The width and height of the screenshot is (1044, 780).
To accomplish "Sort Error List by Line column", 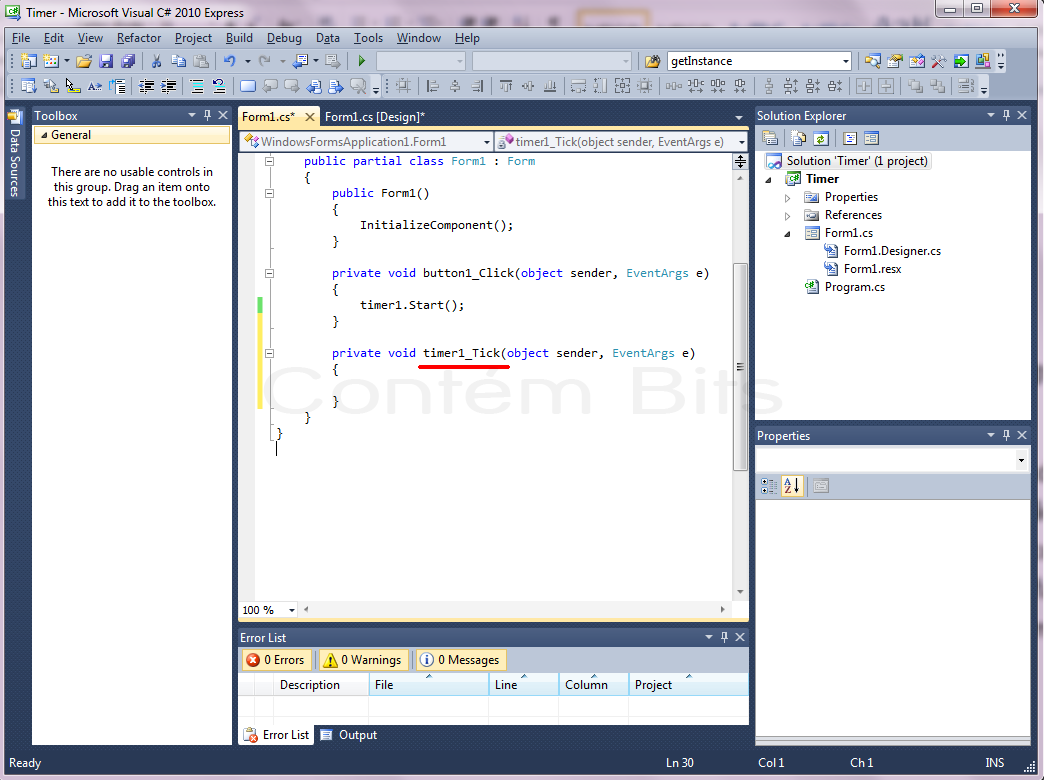I will click(524, 685).
